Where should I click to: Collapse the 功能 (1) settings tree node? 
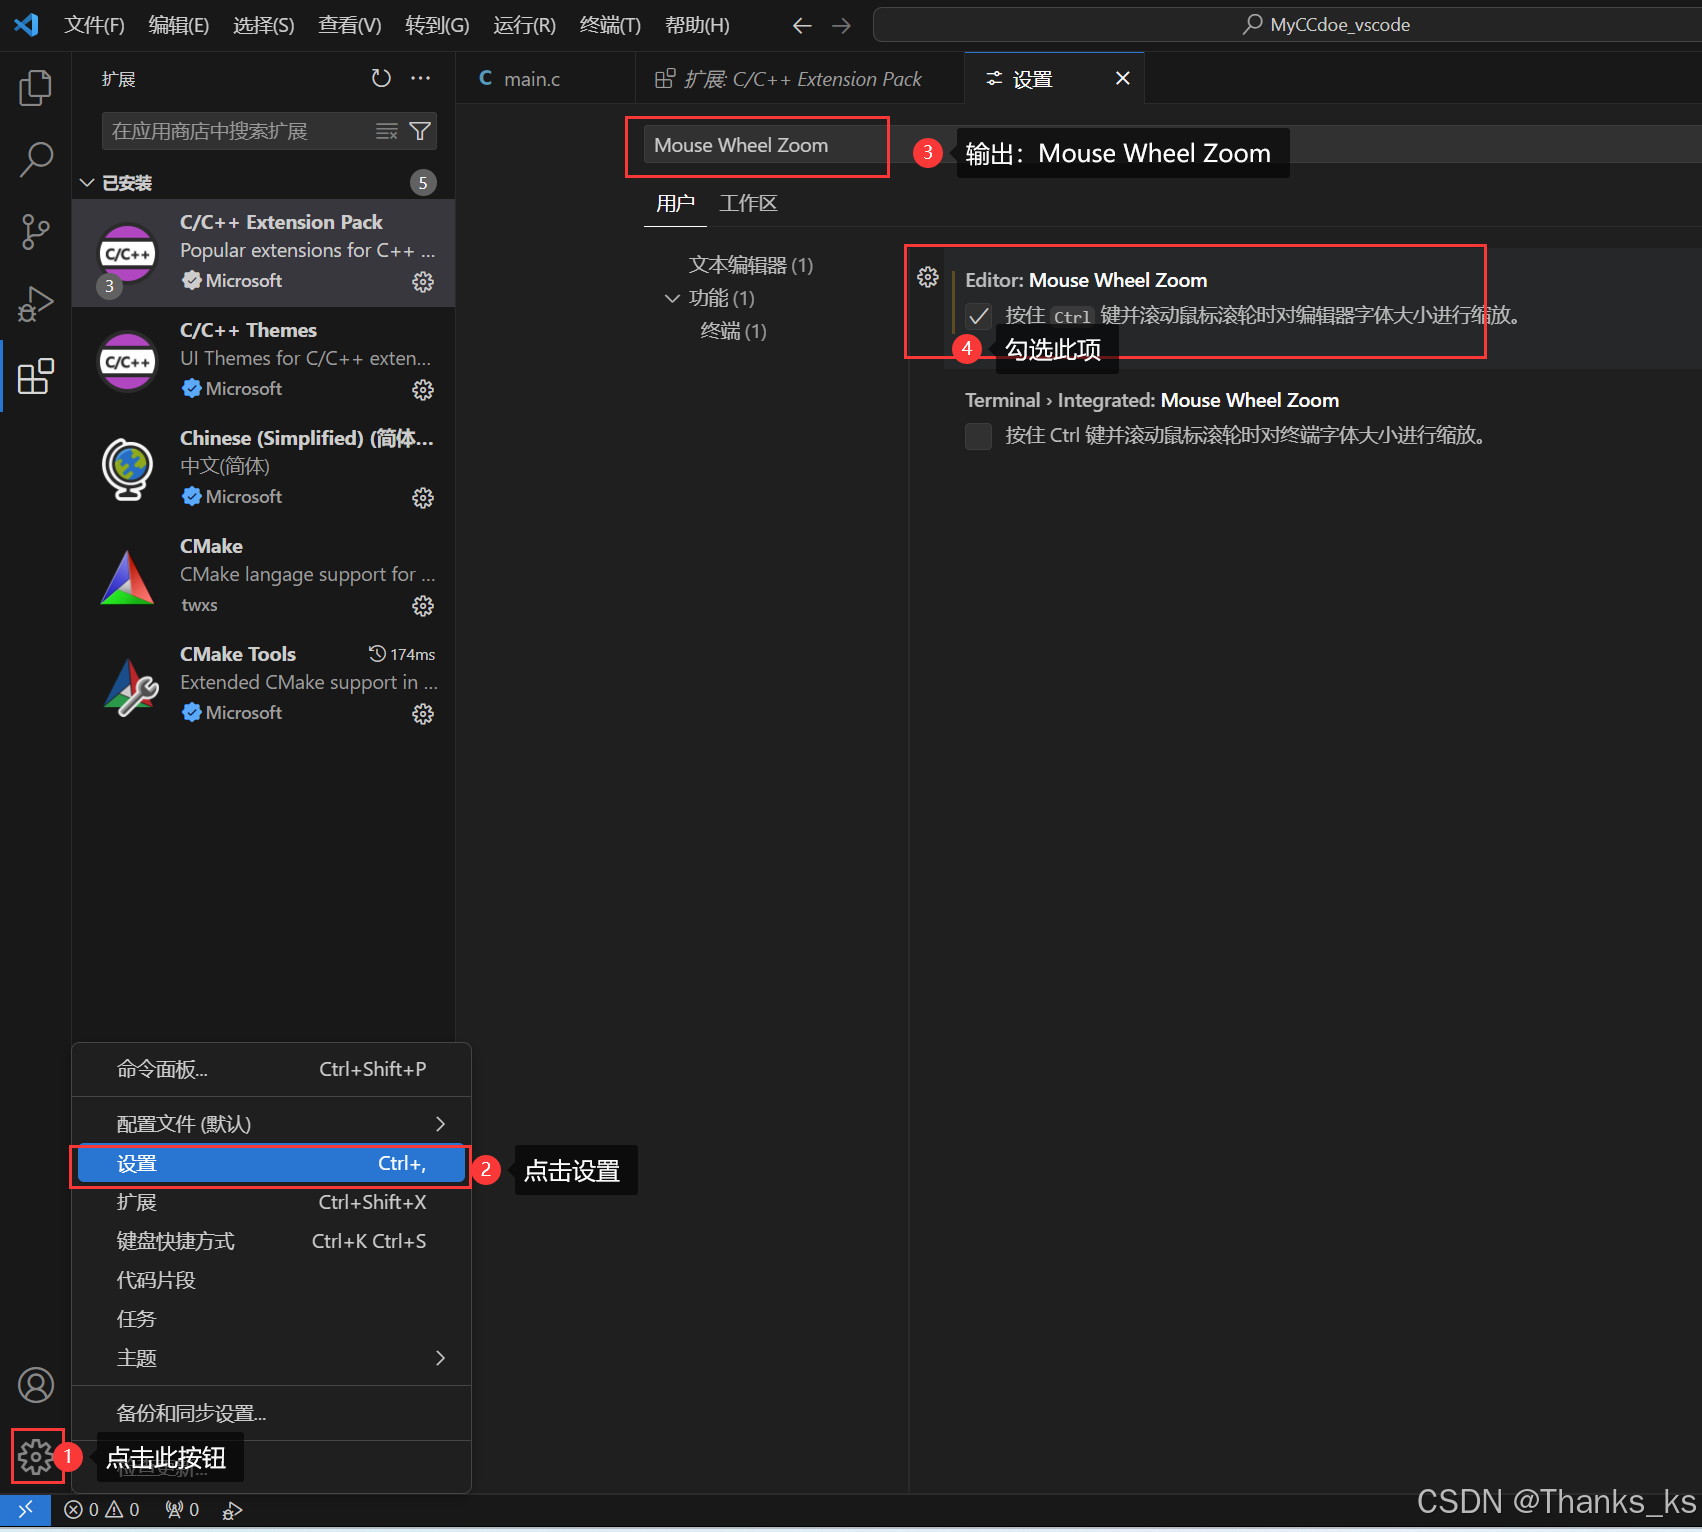coord(672,298)
